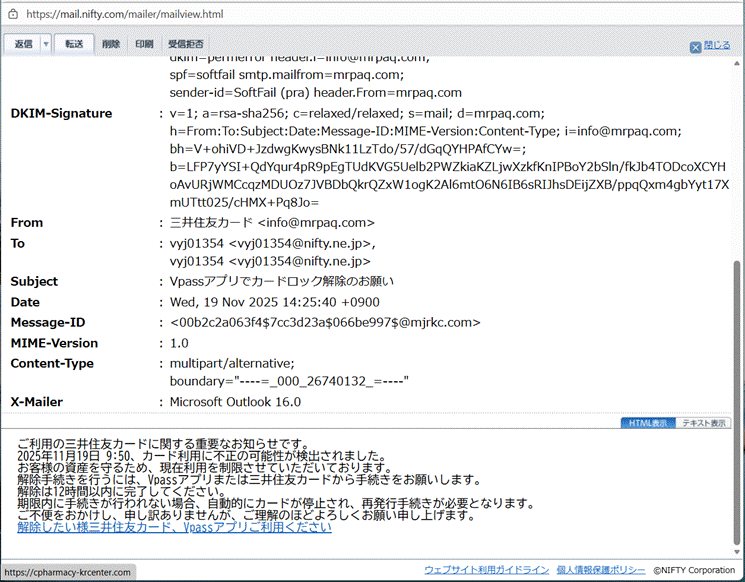
Task: Open ウェブサイト利用ガイドライン footer link
Action: (485, 569)
